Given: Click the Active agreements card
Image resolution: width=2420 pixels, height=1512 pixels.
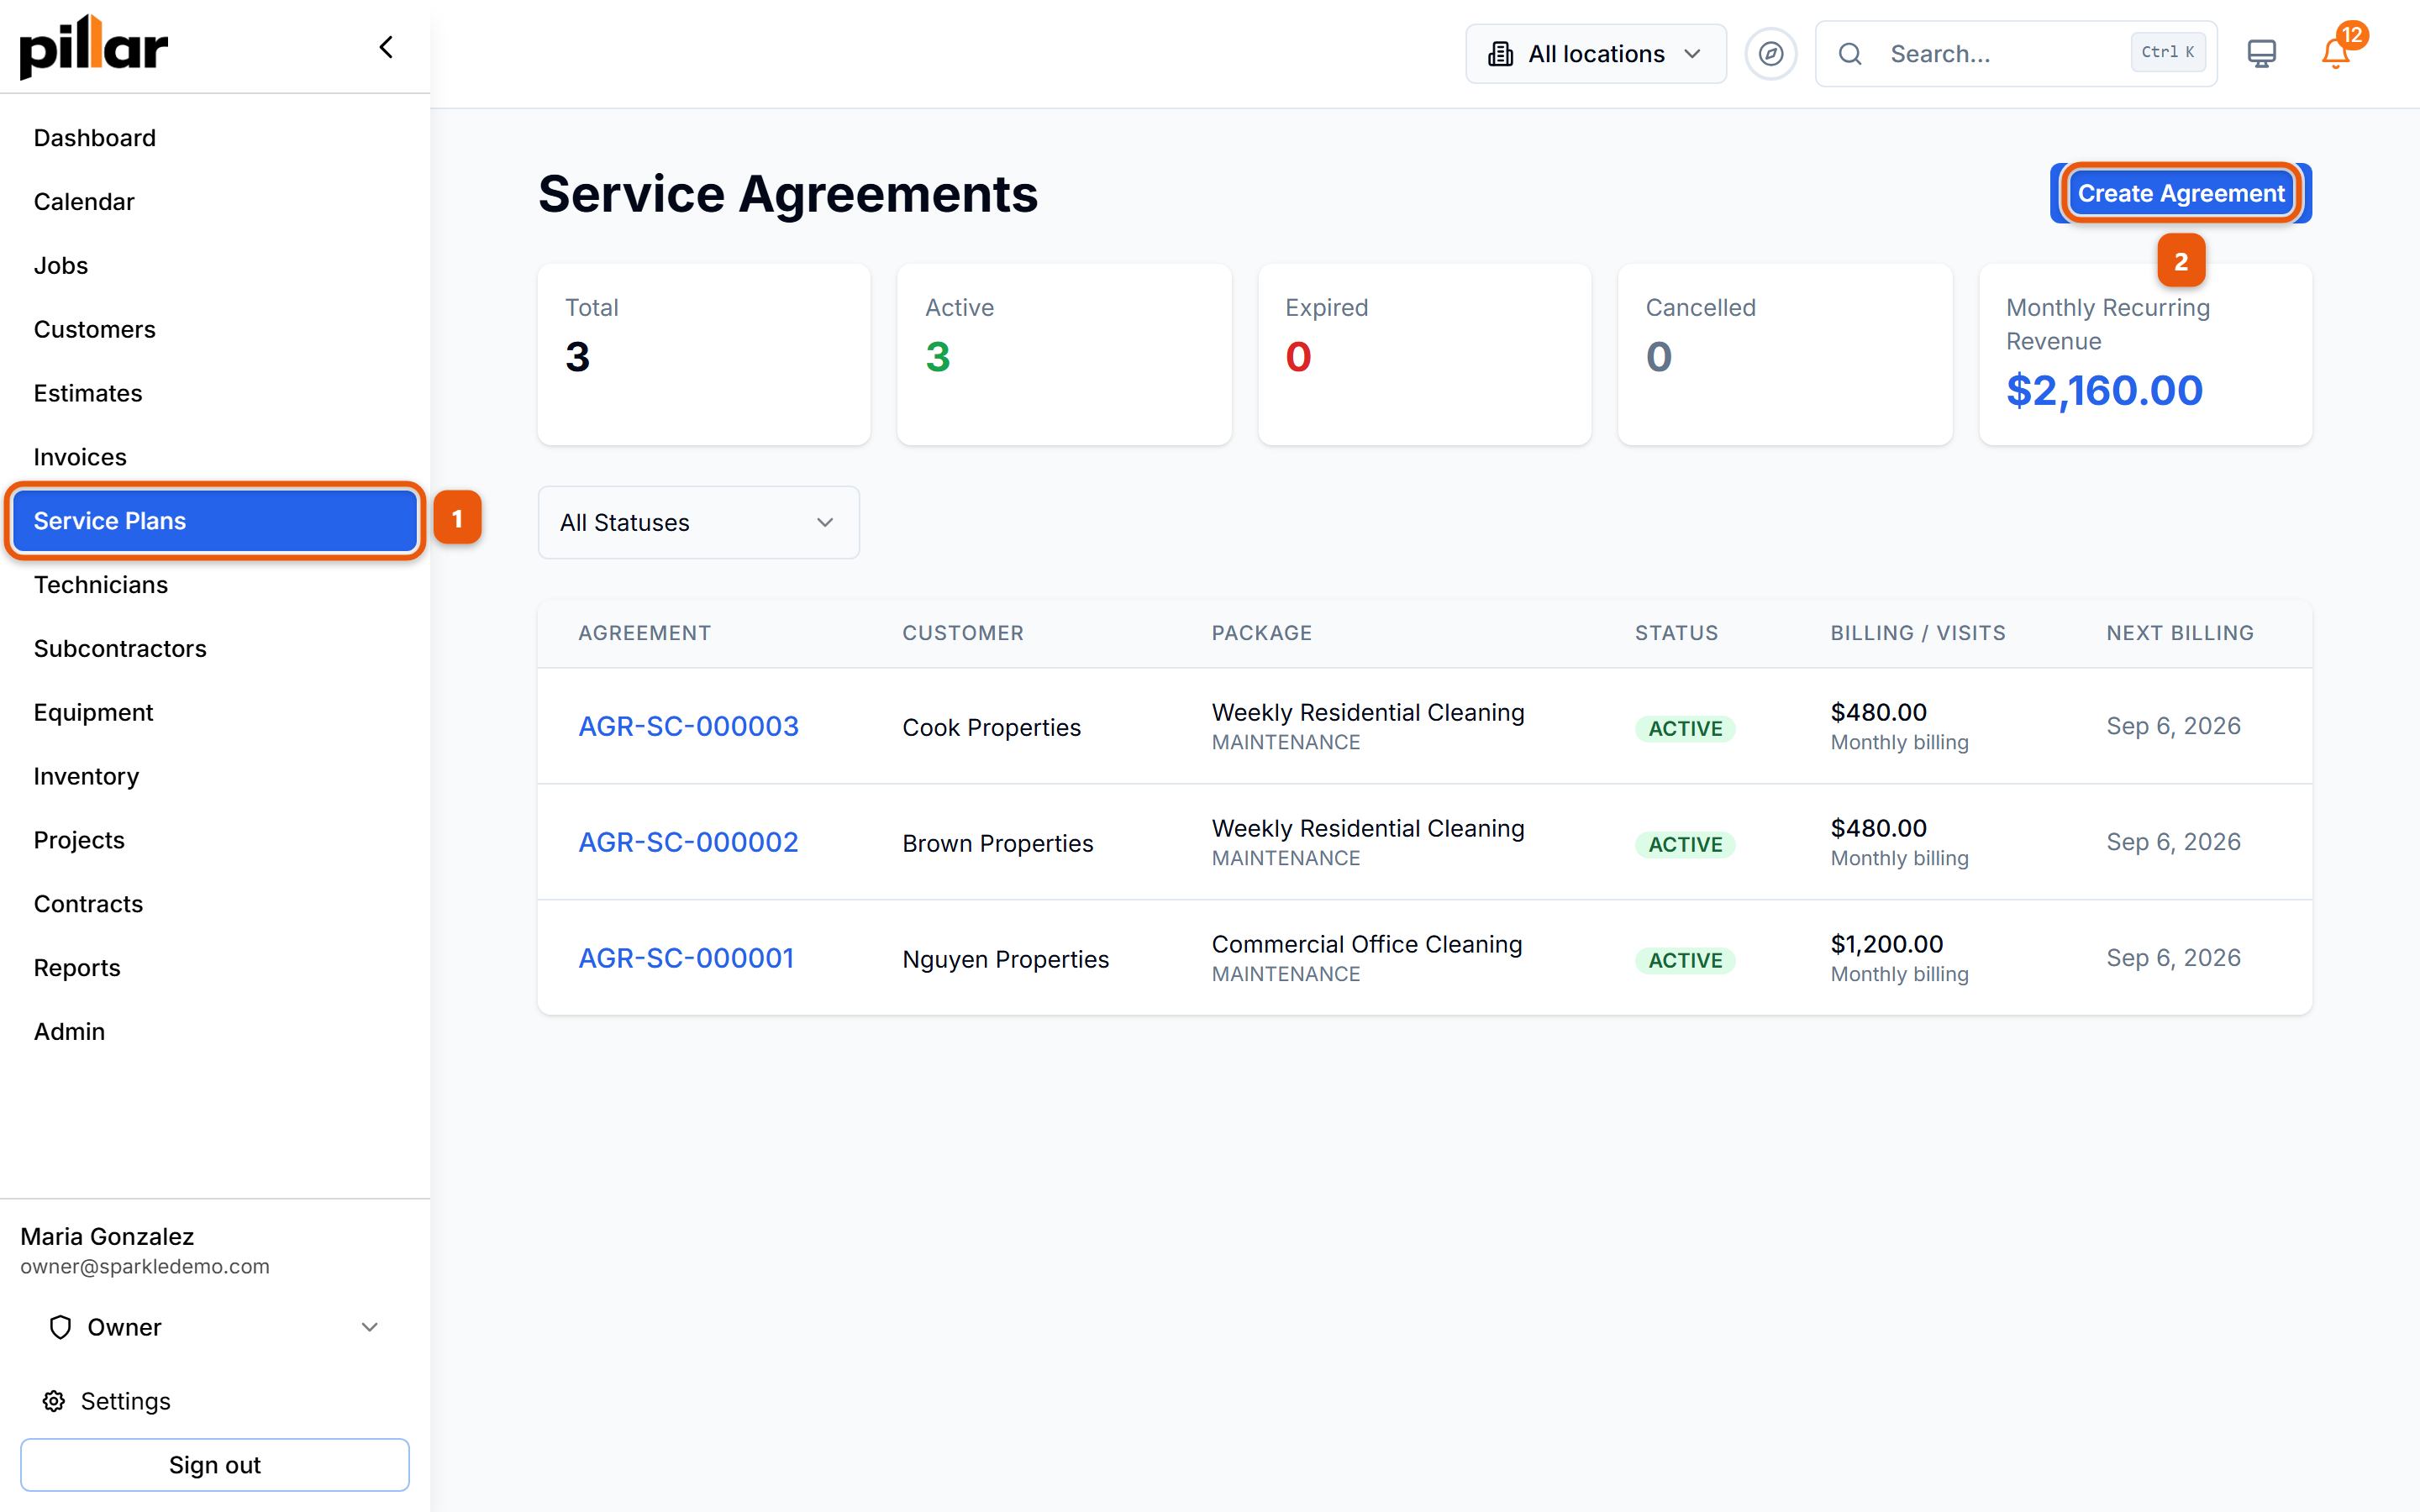Looking at the screenshot, I should tap(1064, 355).
